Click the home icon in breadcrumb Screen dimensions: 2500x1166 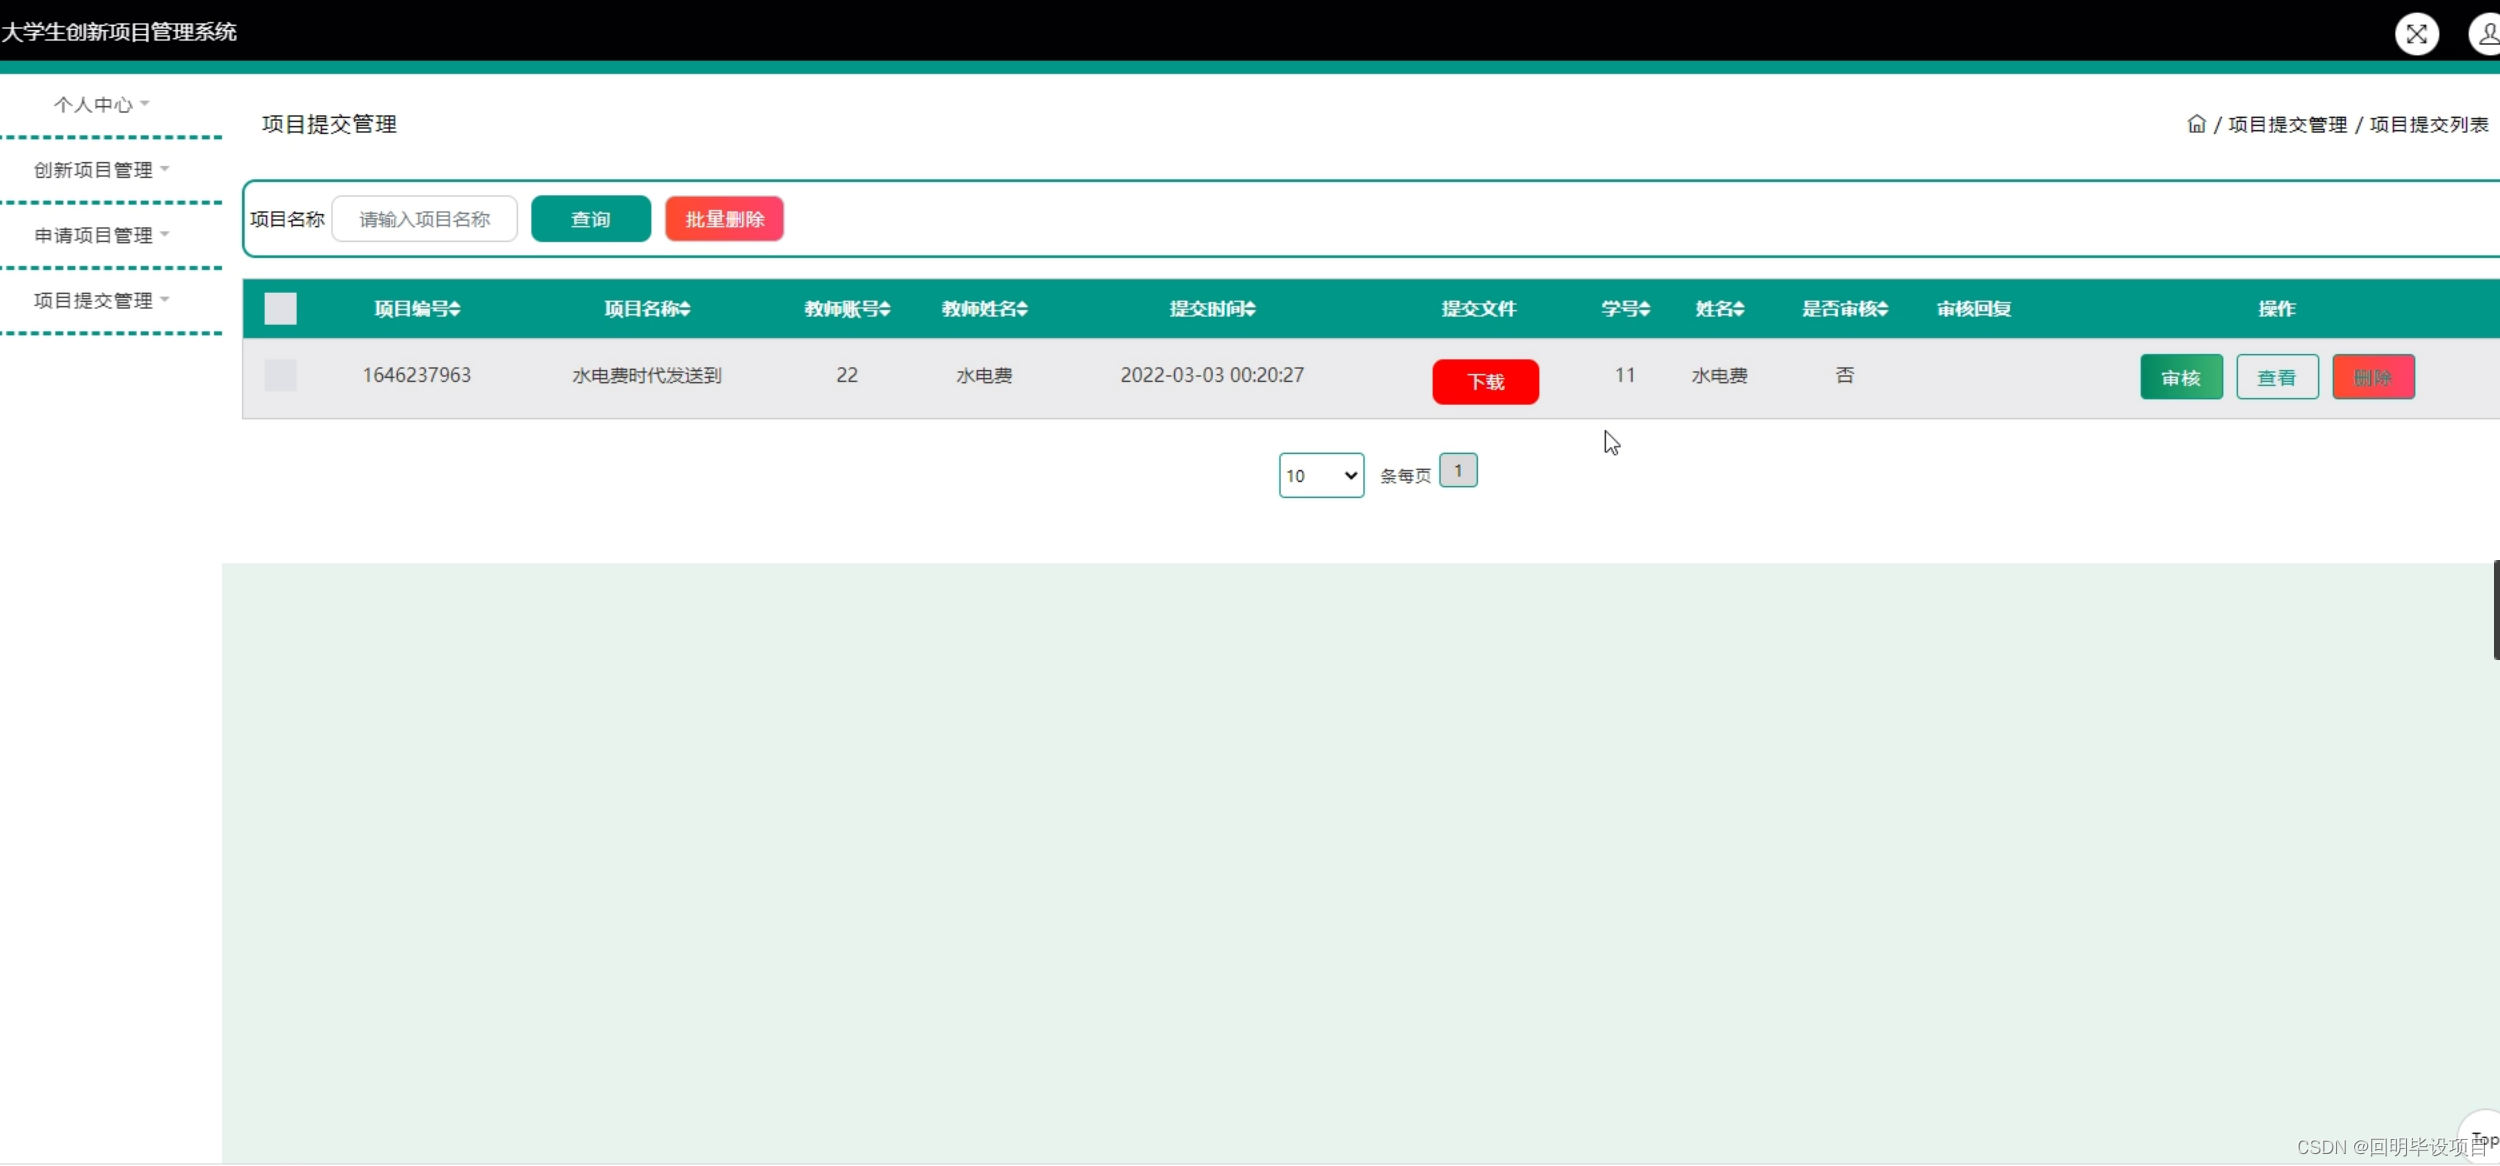pyautogui.click(x=2196, y=124)
